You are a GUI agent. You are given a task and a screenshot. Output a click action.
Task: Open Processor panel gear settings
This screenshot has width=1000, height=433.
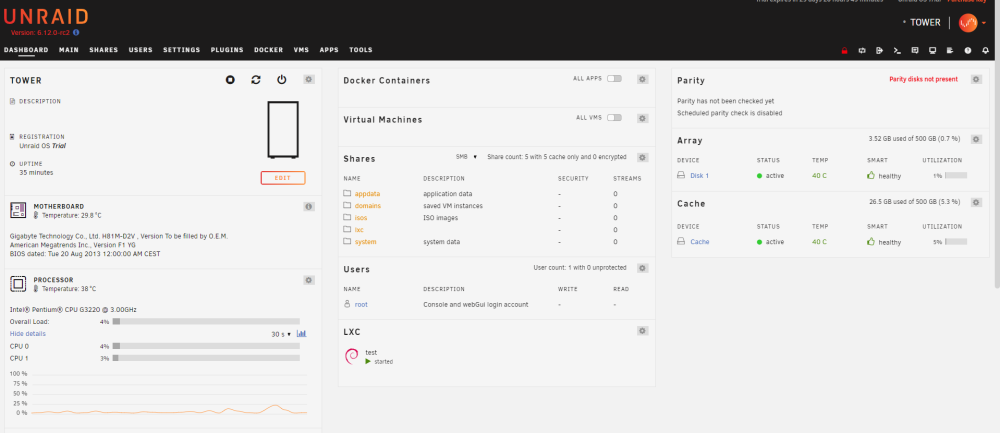(x=309, y=280)
